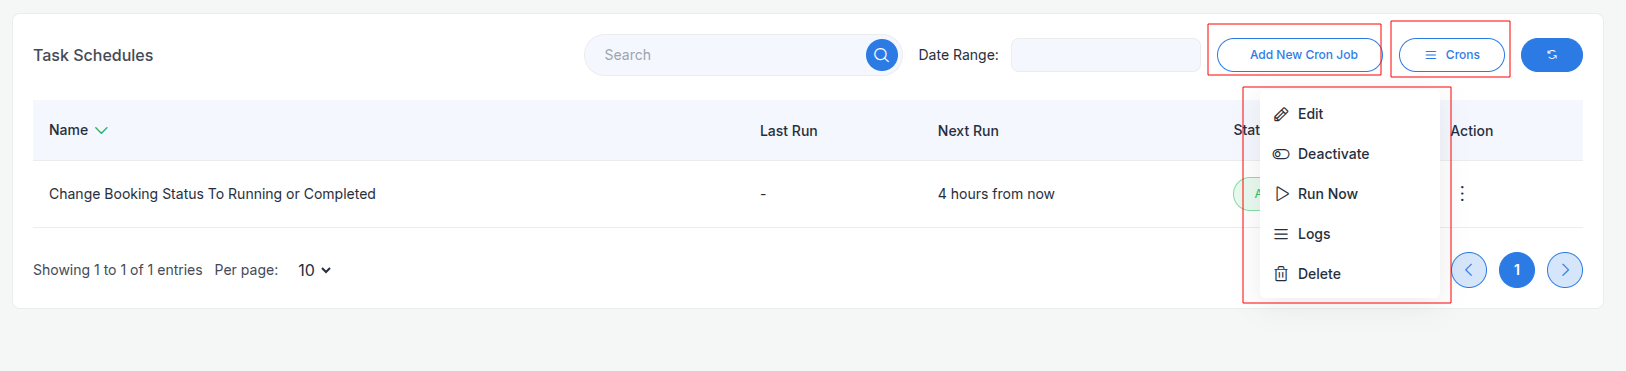Screen dimensions: 1626x371
Task: Click the blue refresh button icon
Action: pyautogui.click(x=1552, y=55)
